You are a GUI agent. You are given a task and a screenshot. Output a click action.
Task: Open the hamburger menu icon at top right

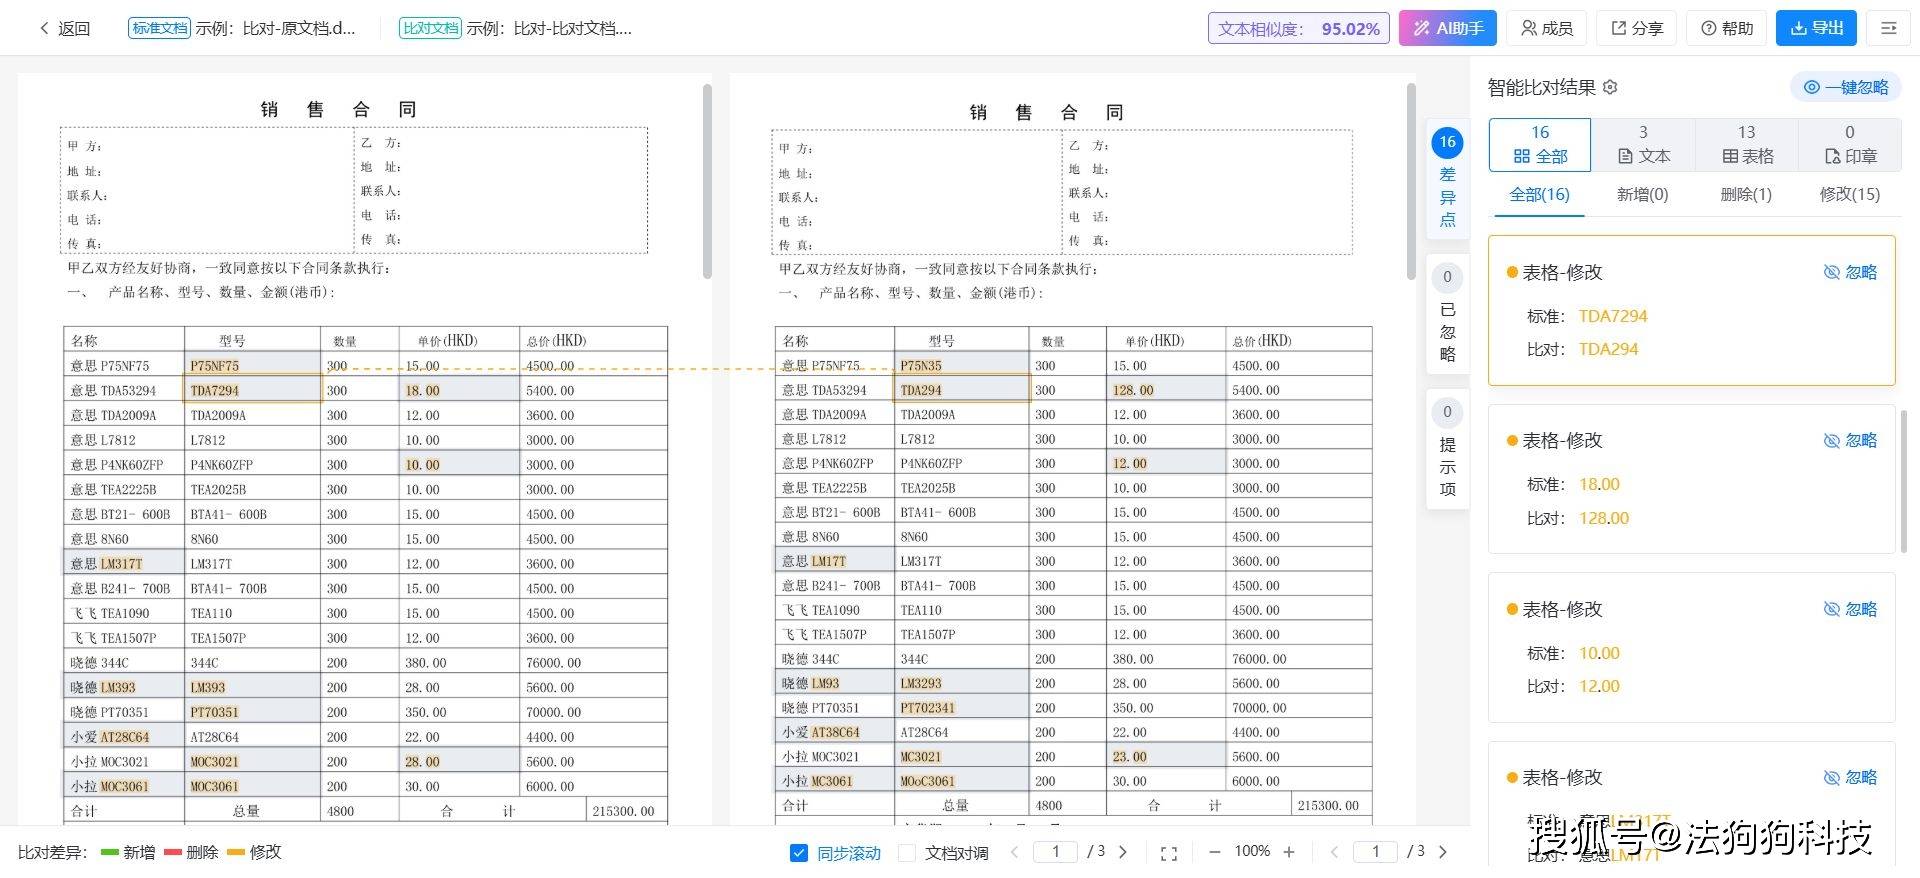pyautogui.click(x=1888, y=29)
